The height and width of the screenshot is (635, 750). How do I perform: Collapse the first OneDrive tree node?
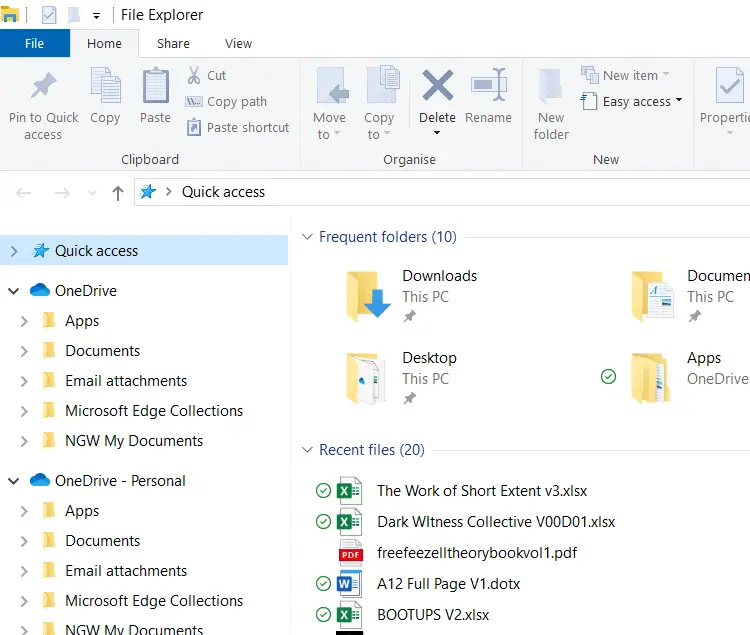point(13,291)
